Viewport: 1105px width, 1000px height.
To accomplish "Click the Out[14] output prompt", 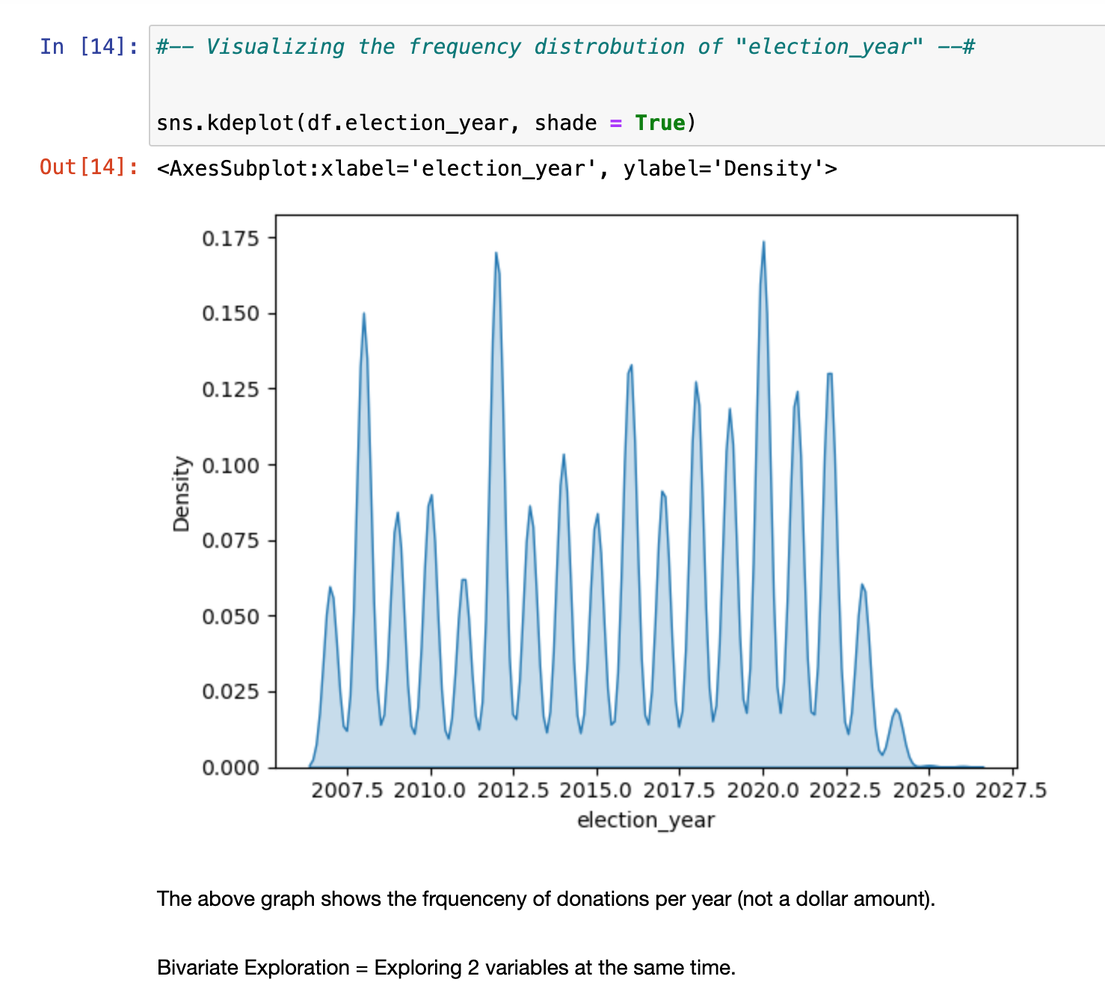I will [90, 167].
